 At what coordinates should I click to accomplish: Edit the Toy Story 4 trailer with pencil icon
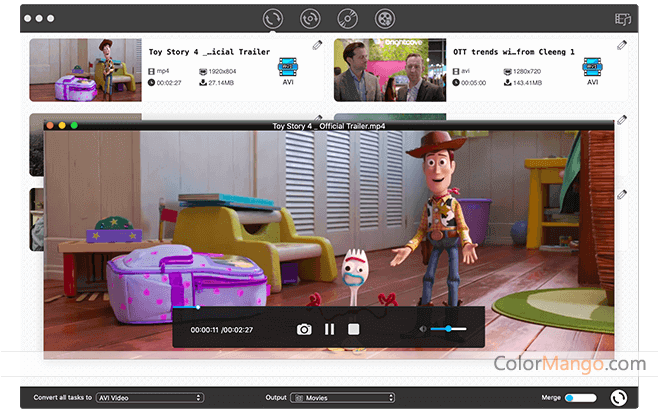[x=317, y=45]
